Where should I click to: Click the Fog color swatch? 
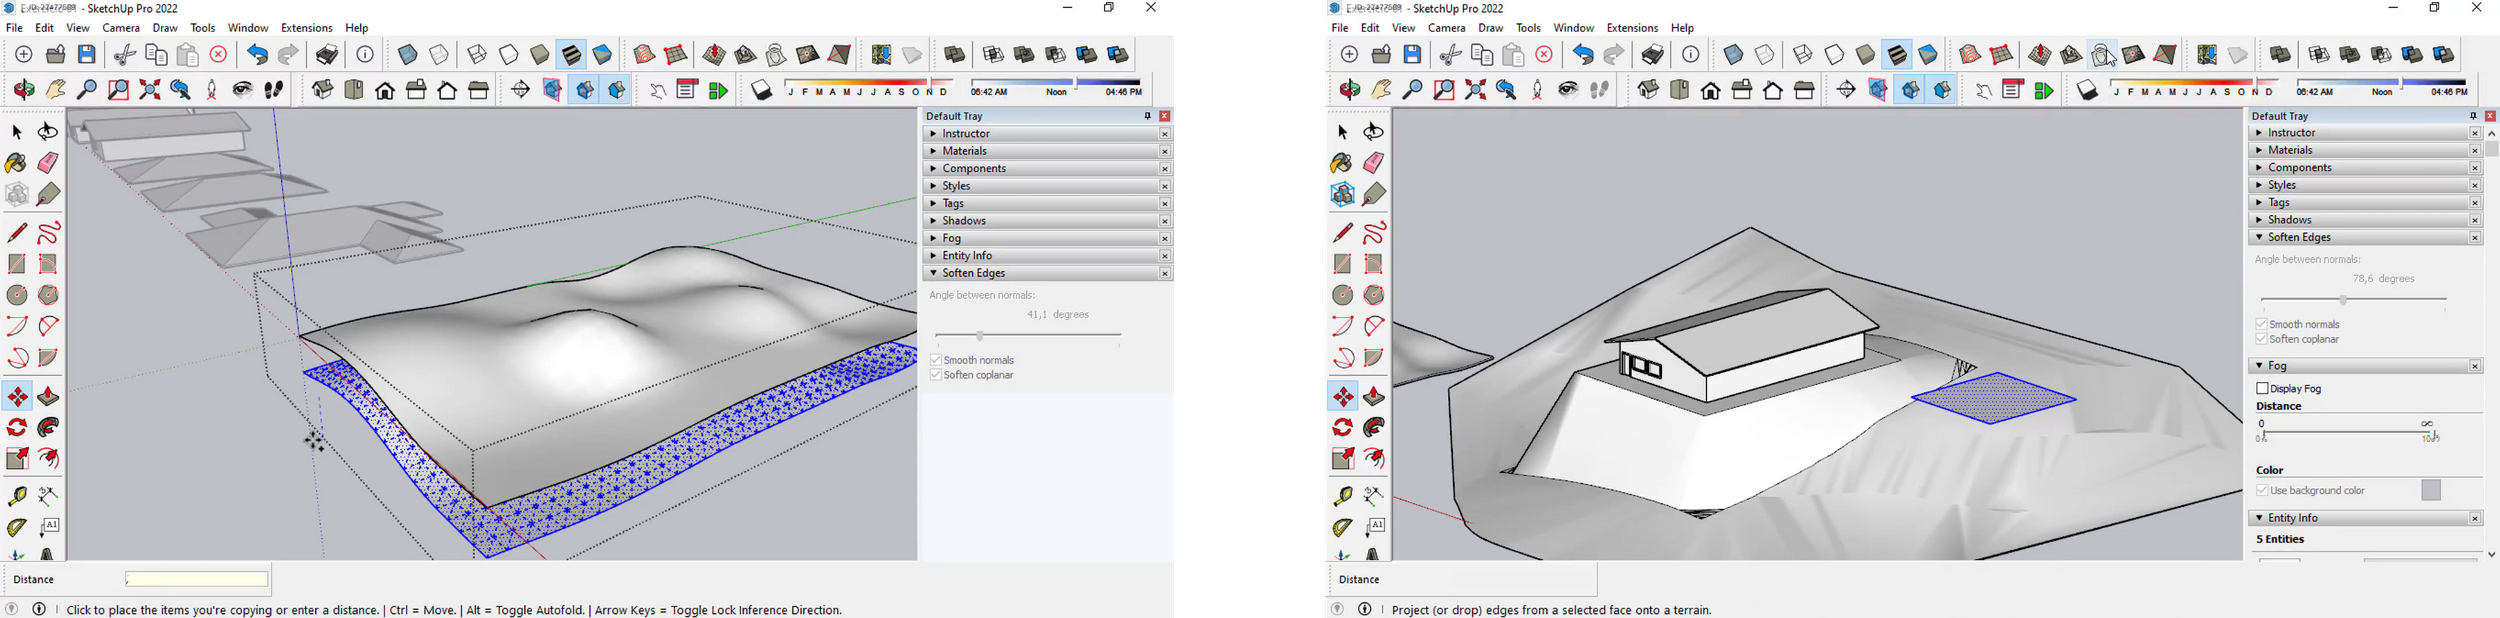click(2431, 491)
